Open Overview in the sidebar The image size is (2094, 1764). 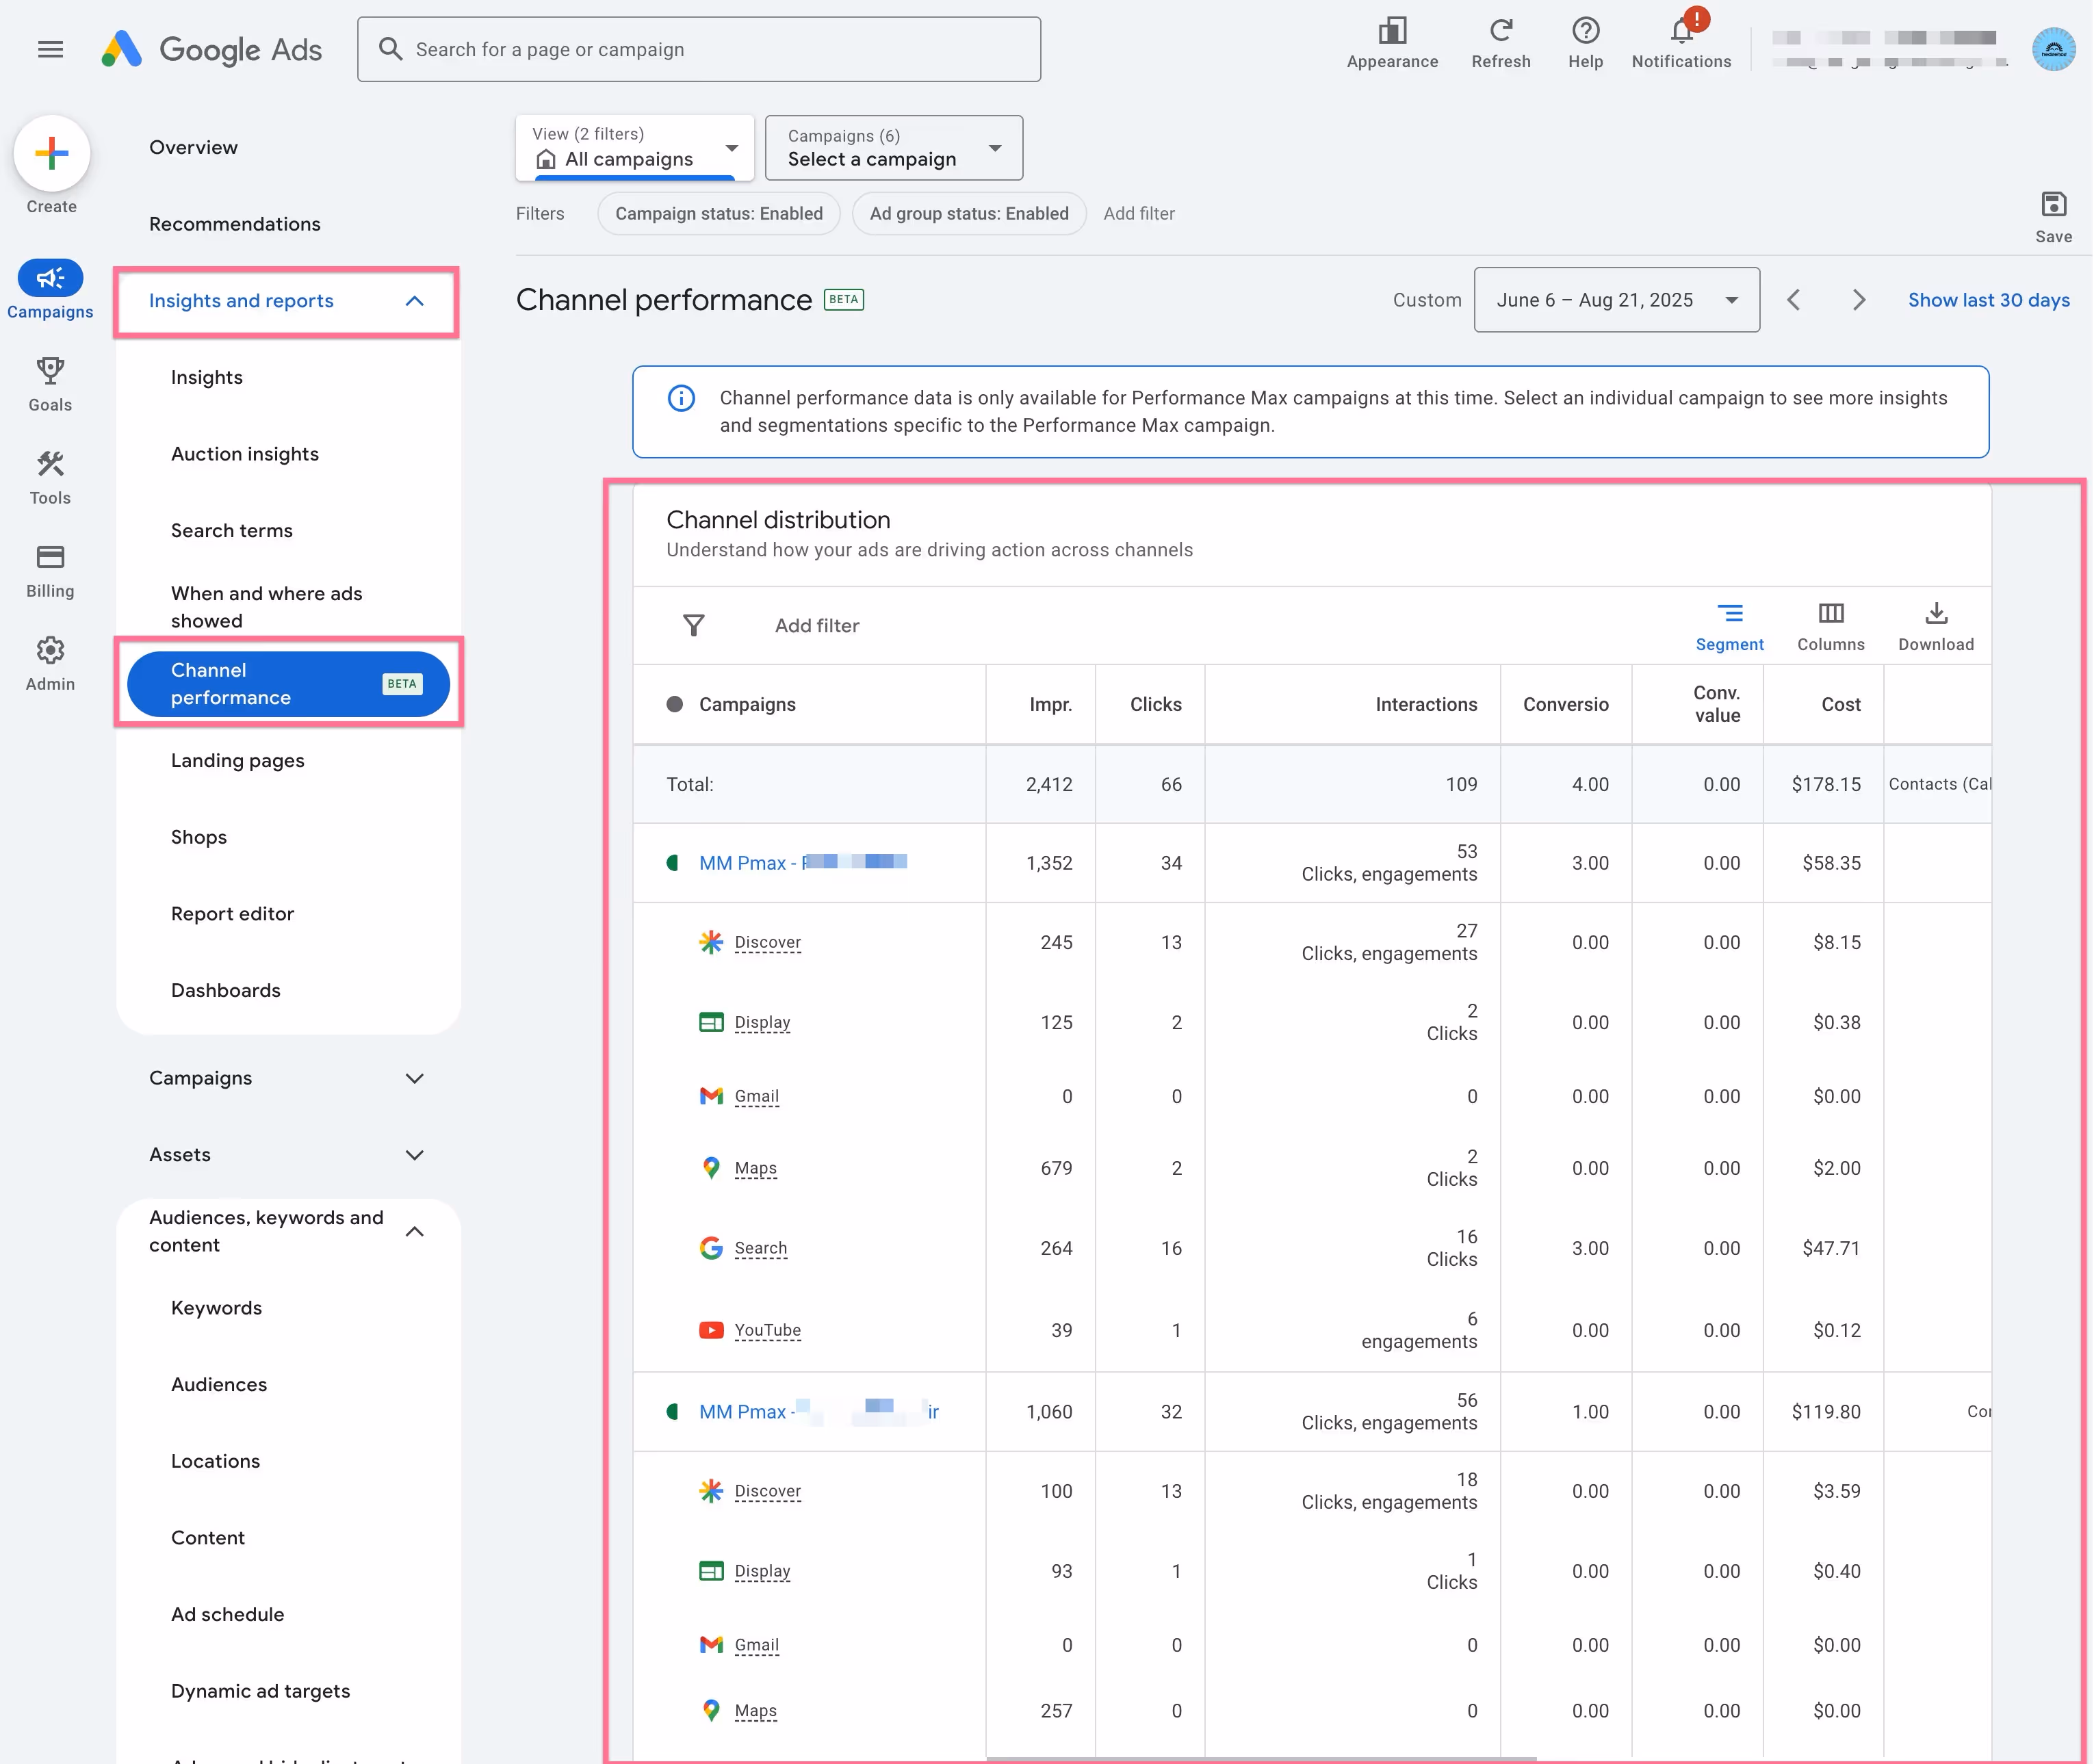pos(193,147)
